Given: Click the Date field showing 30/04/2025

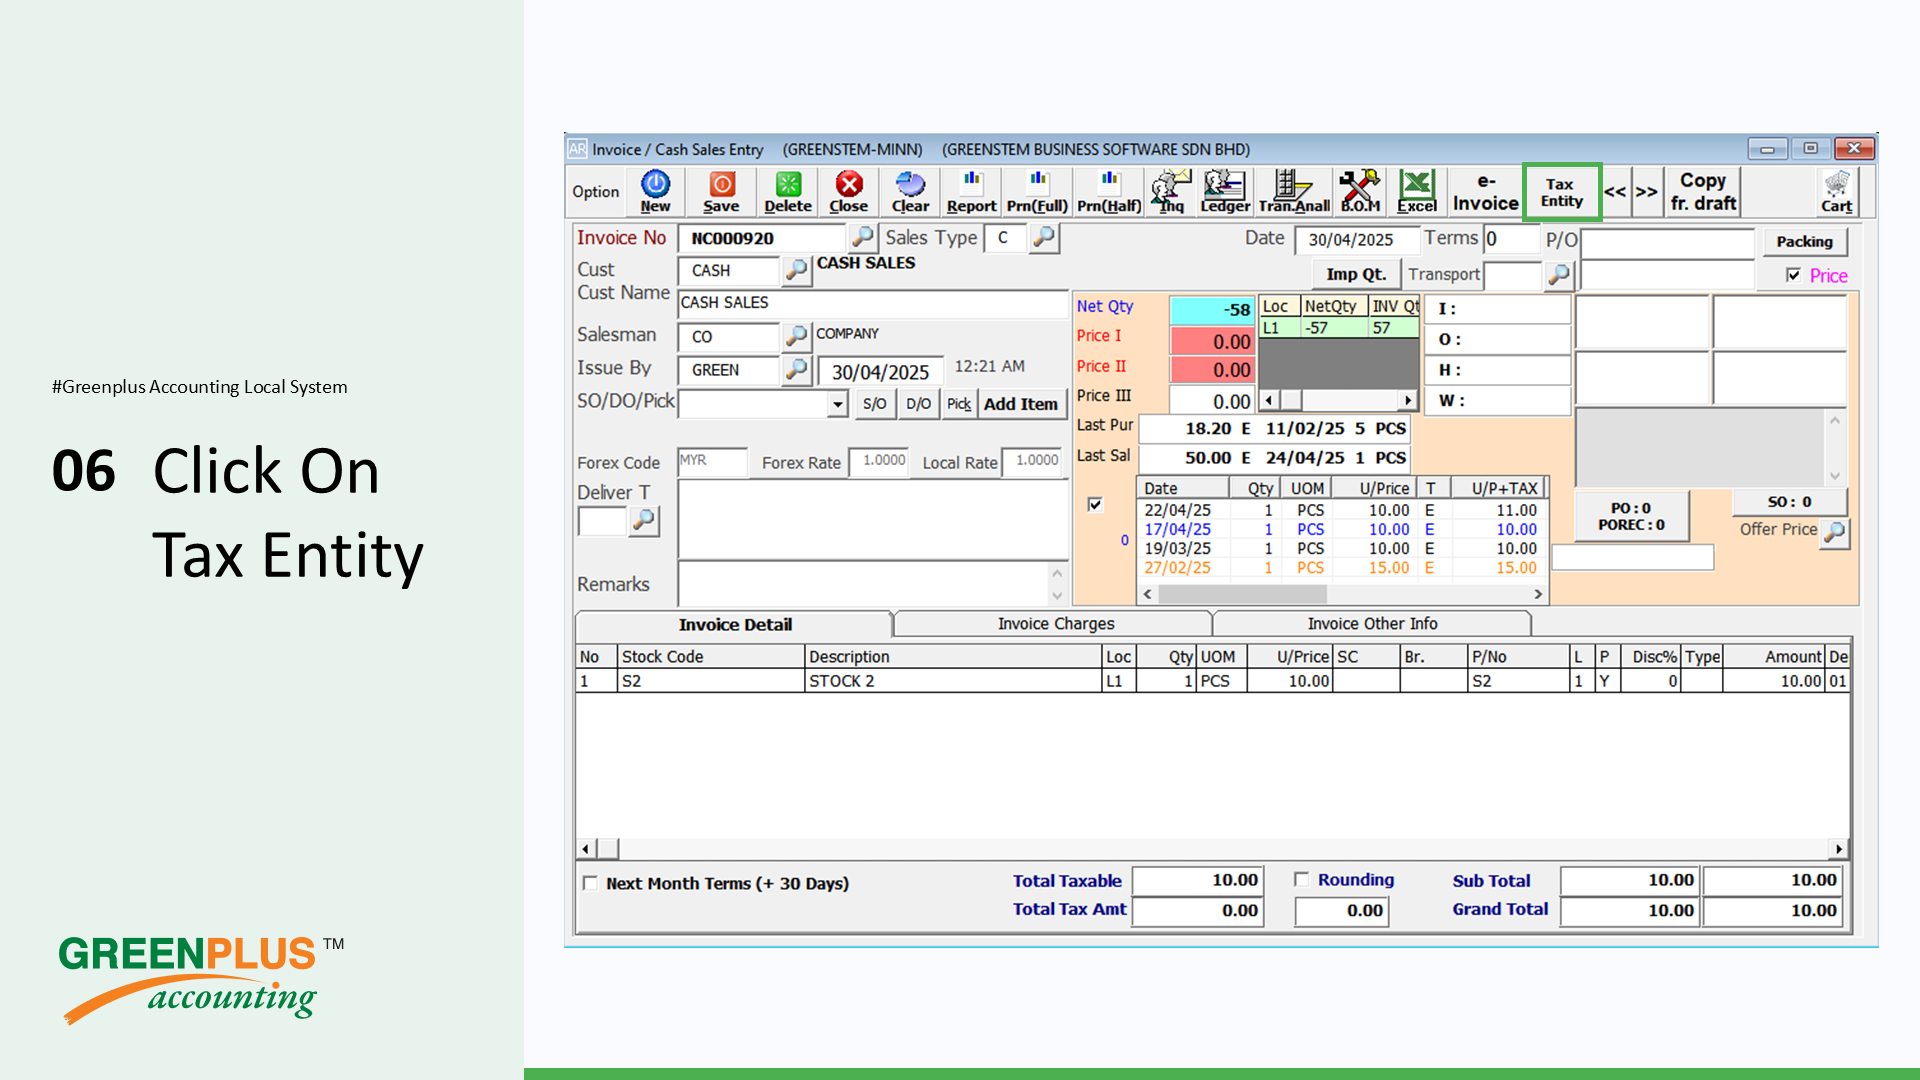Looking at the screenshot, I should [x=1356, y=240].
